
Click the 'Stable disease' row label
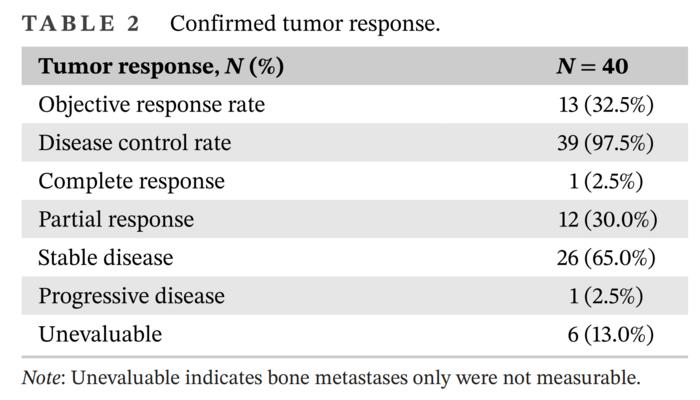(x=106, y=257)
